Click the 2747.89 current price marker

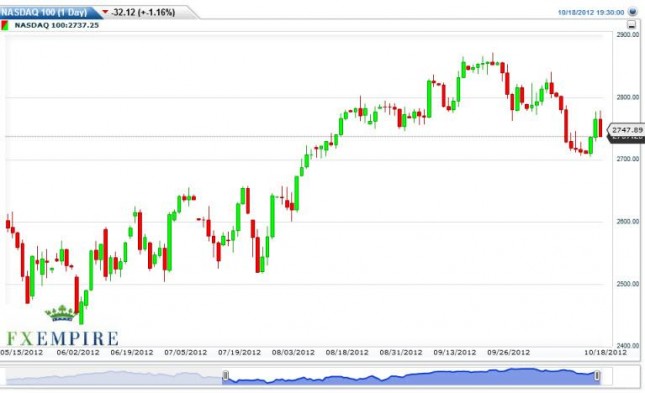[627, 130]
